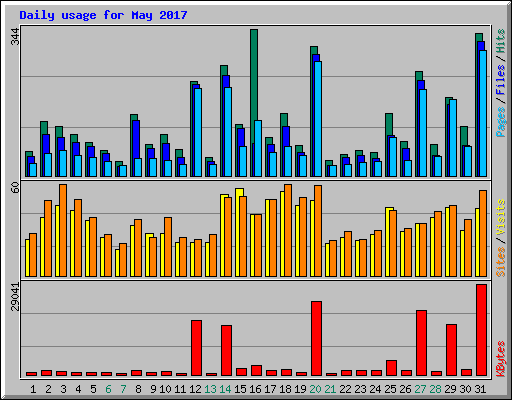Click day label 17 on the bottom axis
Screen dimensions: 512x400
(x=270, y=389)
